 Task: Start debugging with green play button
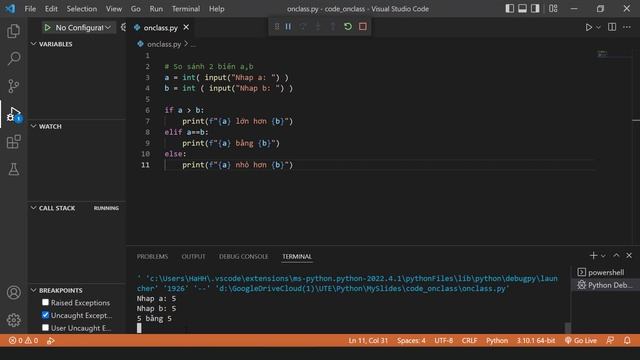click(47, 27)
